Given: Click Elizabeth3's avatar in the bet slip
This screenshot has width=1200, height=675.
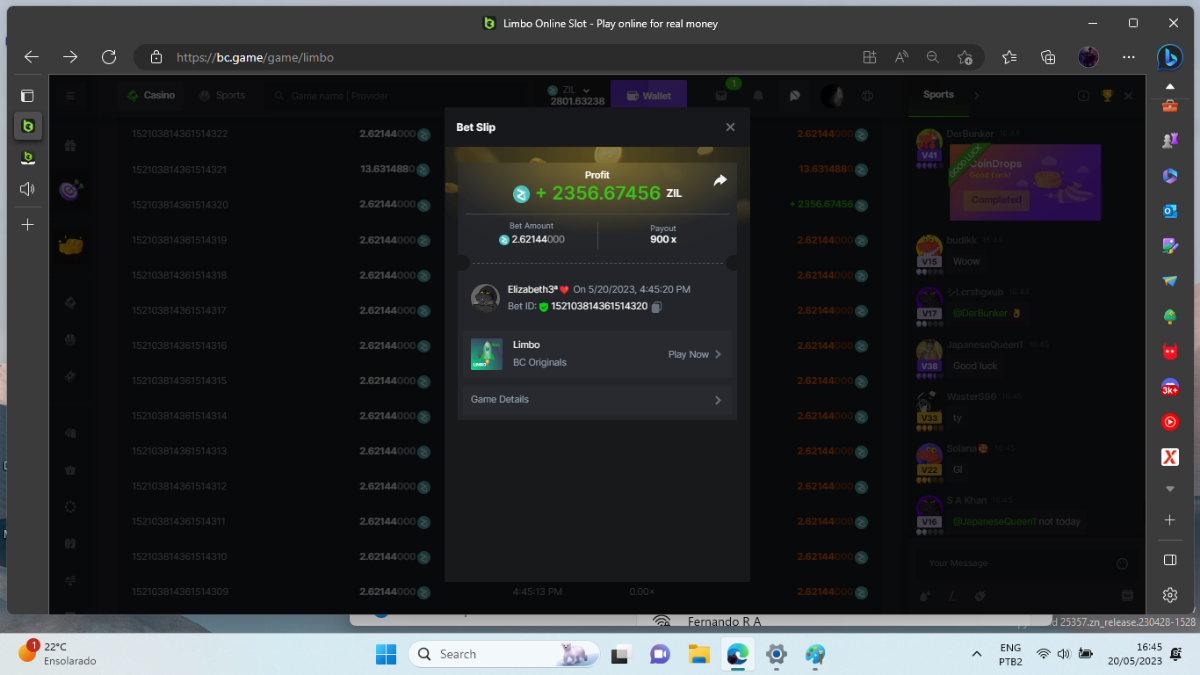Looking at the screenshot, I should pos(486,298).
